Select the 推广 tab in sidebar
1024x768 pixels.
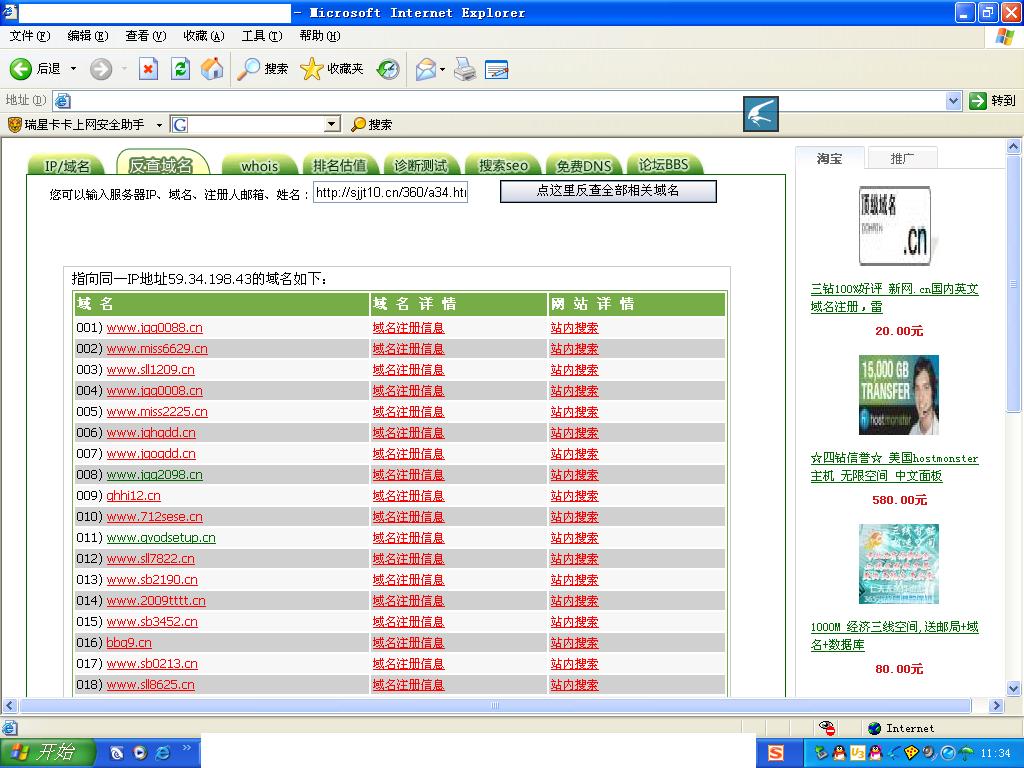[x=901, y=158]
